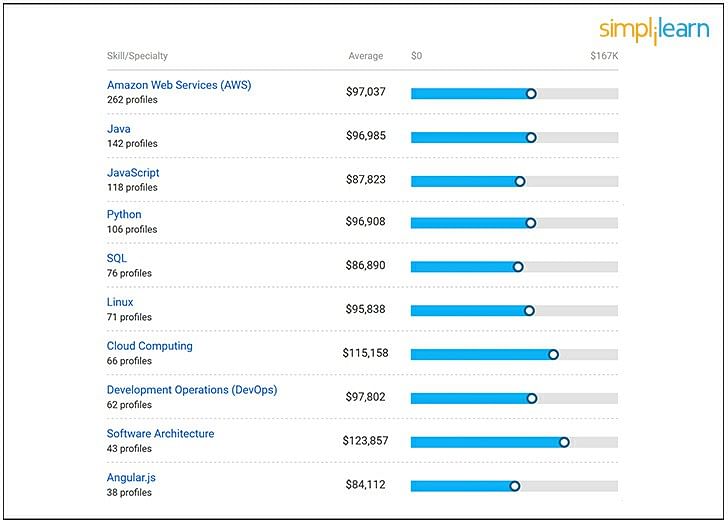Click the Simplilearn logo
Image resolution: width=728 pixels, height=522 pixels.
tap(654, 30)
